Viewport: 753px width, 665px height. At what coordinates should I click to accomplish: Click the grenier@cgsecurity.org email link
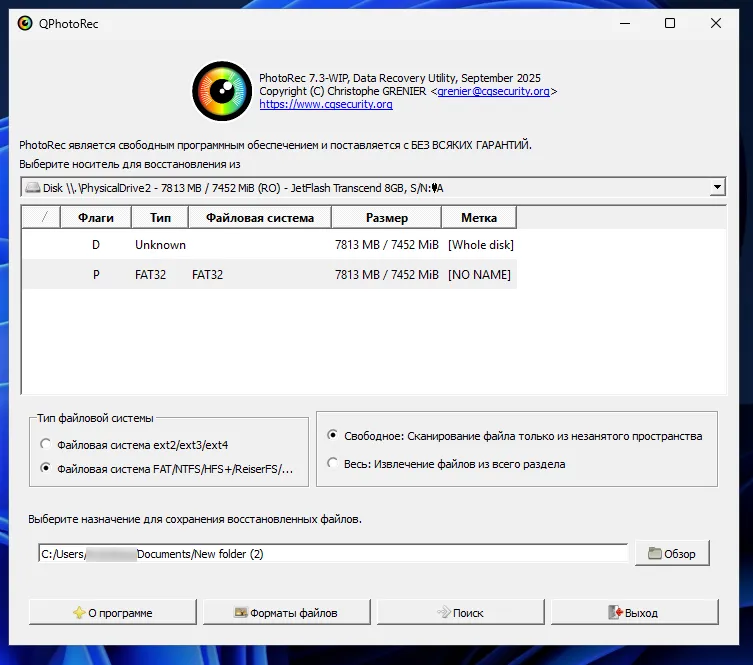tap(494, 91)
